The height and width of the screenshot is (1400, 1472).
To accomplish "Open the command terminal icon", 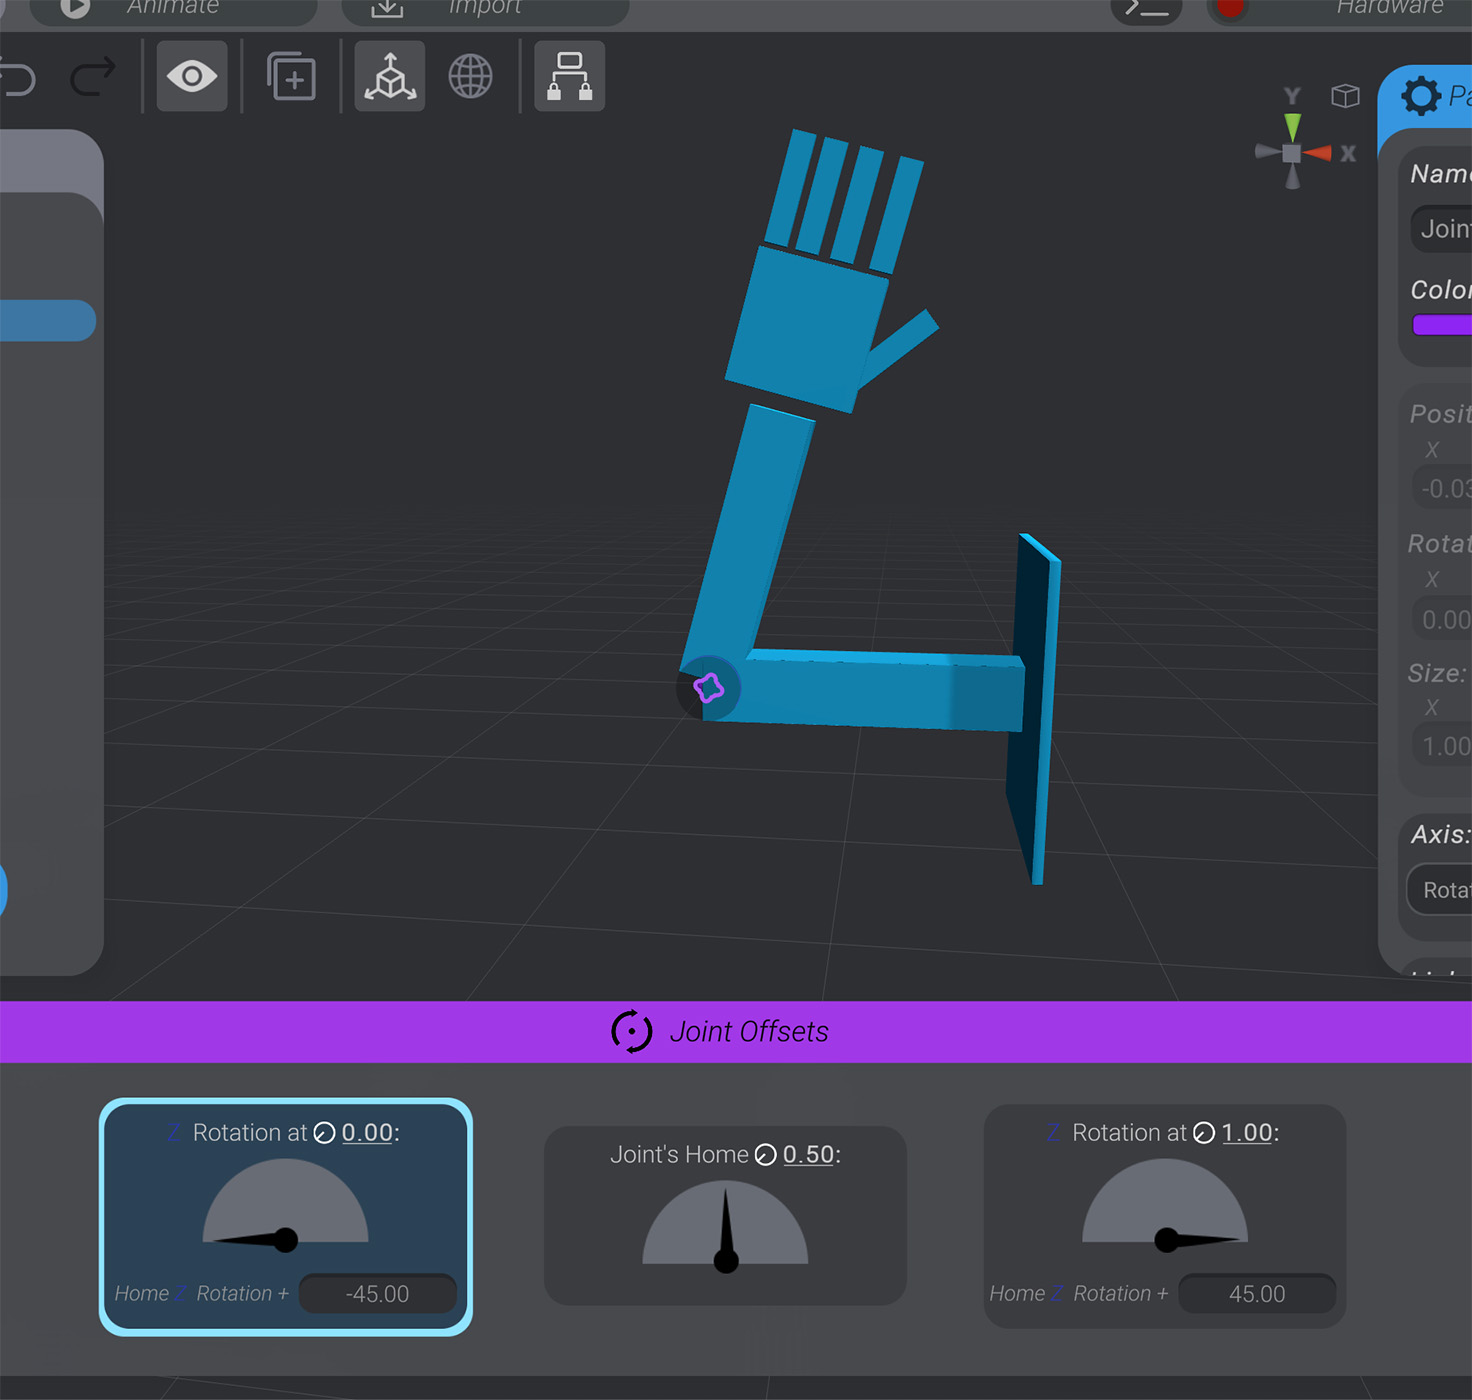I will 1146,8.
